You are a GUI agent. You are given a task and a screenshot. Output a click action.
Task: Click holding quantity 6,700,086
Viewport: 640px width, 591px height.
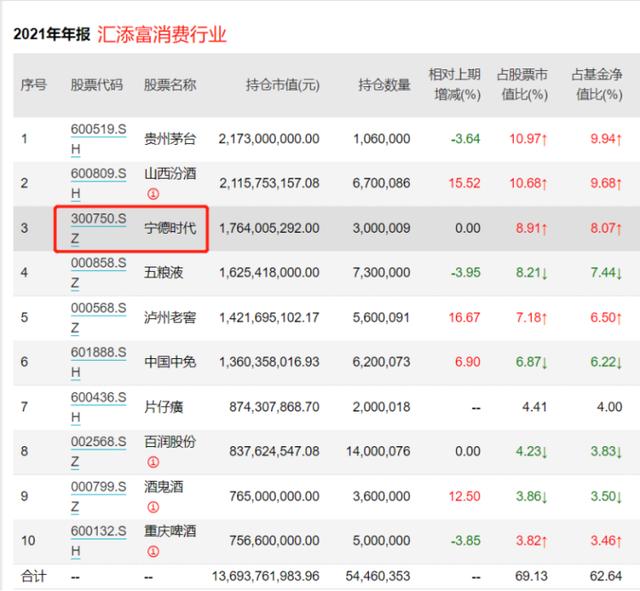tap(382, 183)
